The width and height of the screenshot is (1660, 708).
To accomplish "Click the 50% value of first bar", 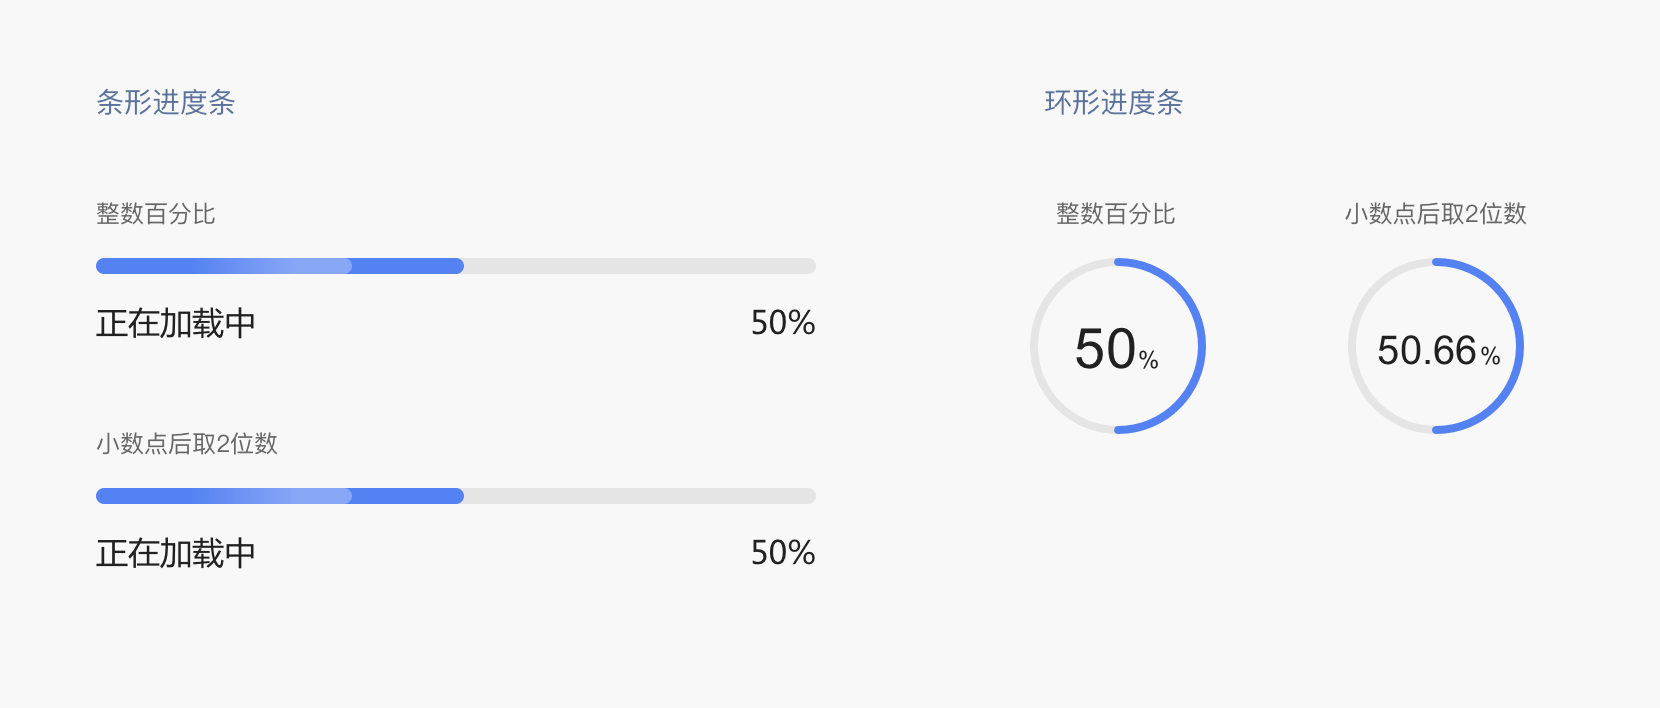I will [783, 323].
